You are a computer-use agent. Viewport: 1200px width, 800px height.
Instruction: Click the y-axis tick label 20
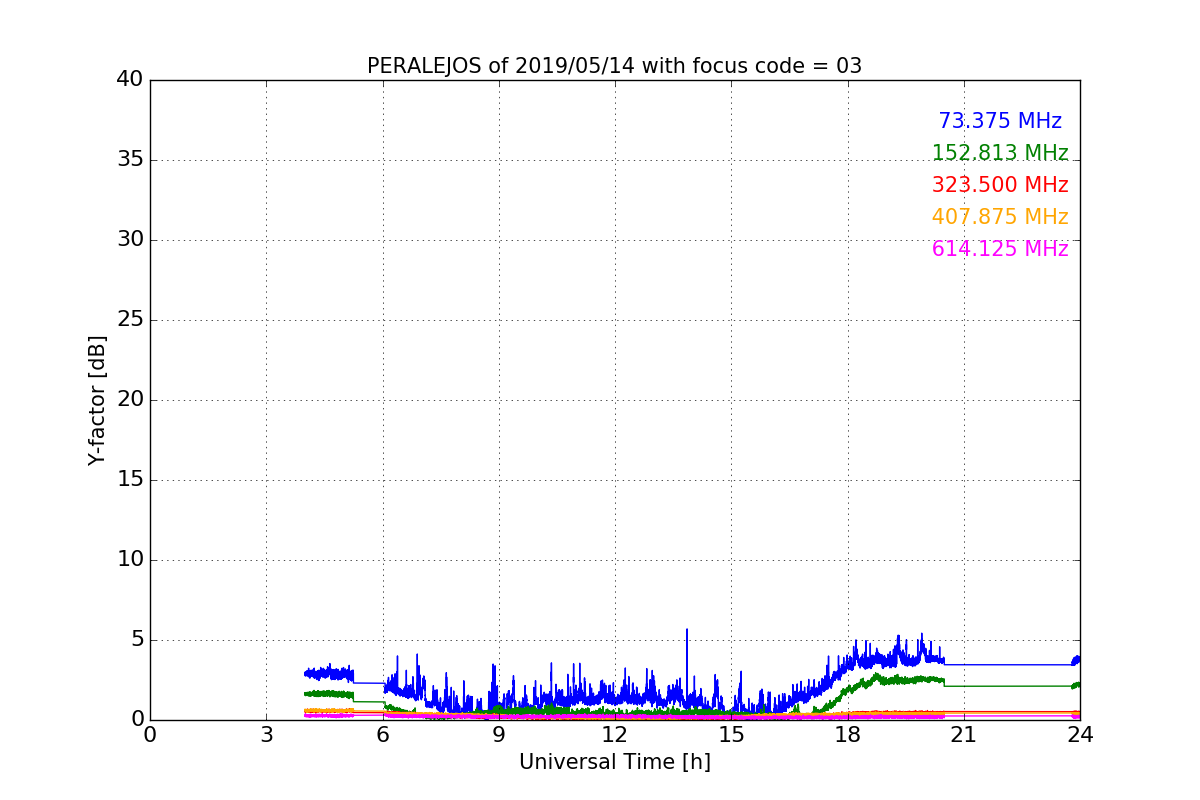[130, 399]
